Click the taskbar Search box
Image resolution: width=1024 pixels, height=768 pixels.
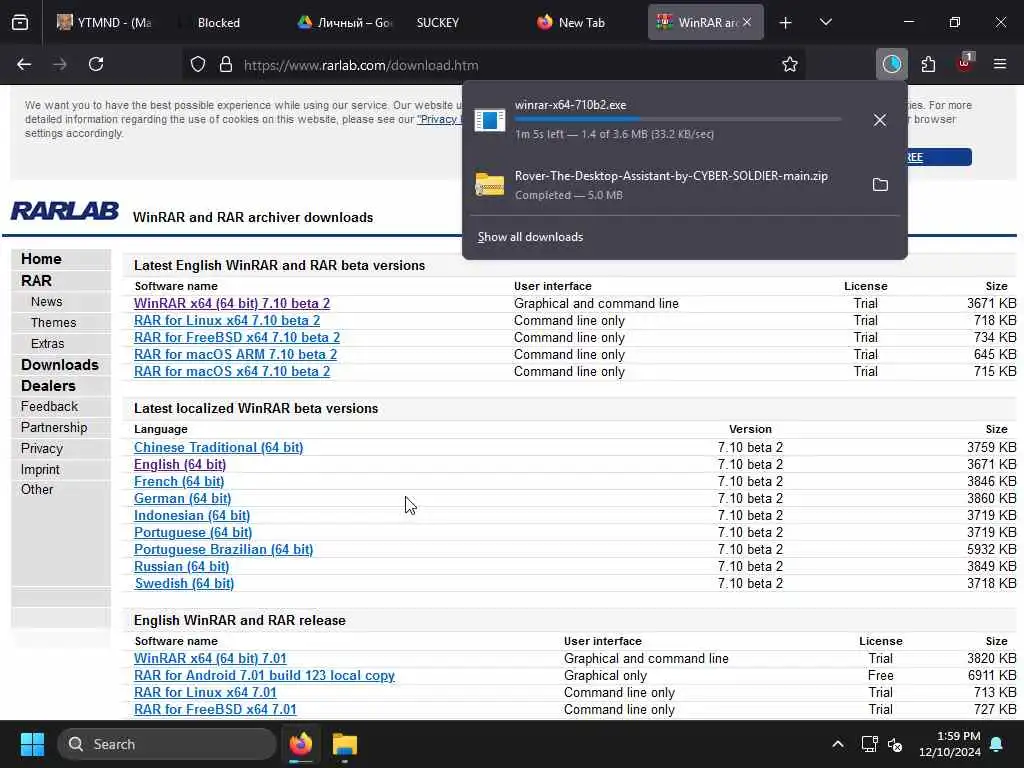(x=167, y=744)
